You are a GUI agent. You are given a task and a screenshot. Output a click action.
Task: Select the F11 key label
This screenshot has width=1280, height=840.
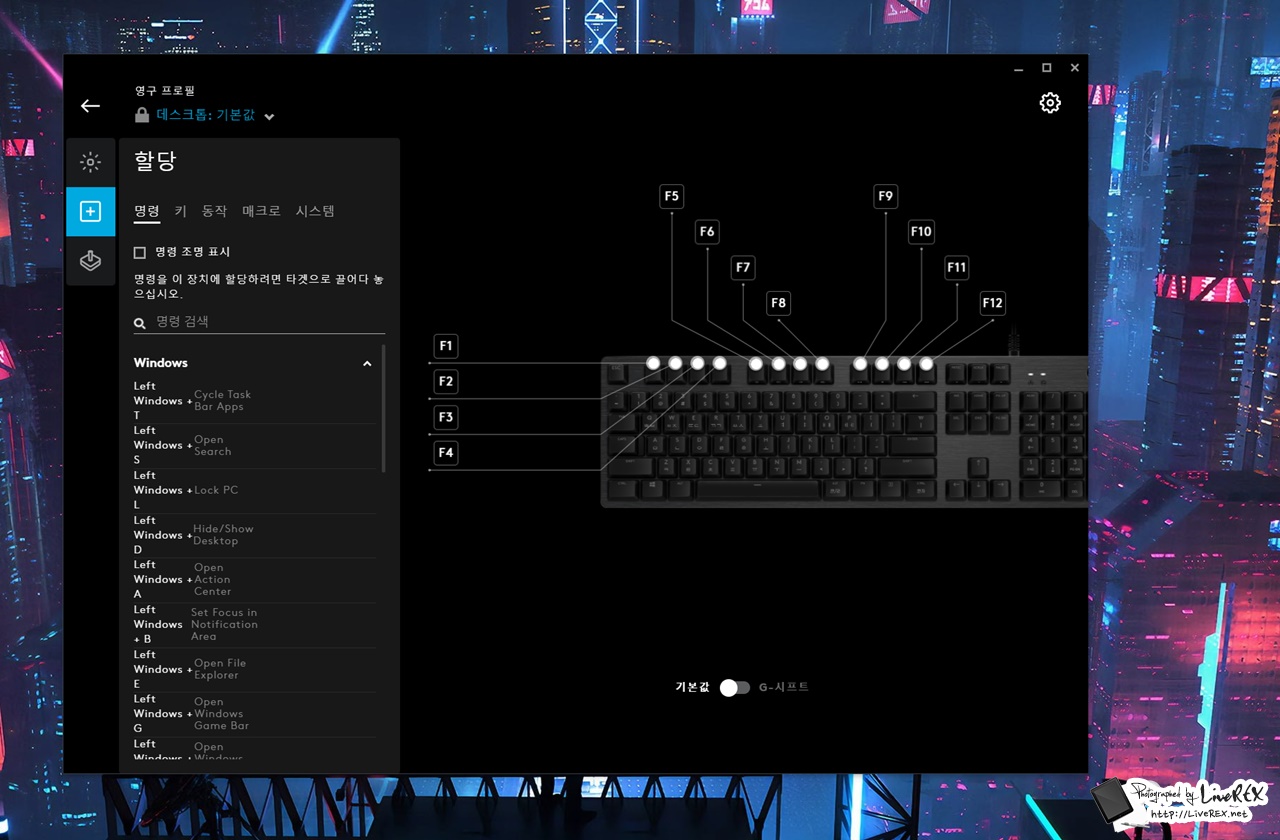click(957, 267)
